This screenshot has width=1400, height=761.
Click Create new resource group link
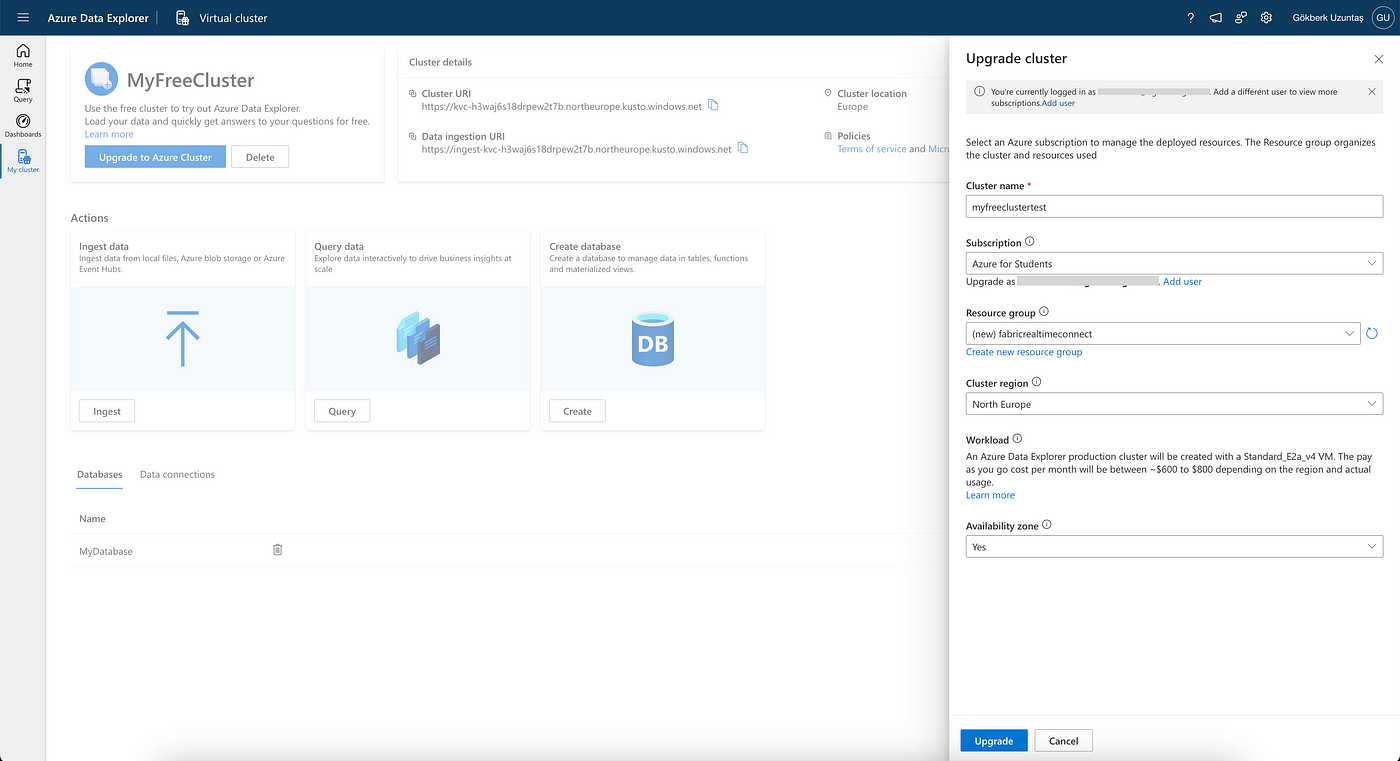tap(1024, 352)
